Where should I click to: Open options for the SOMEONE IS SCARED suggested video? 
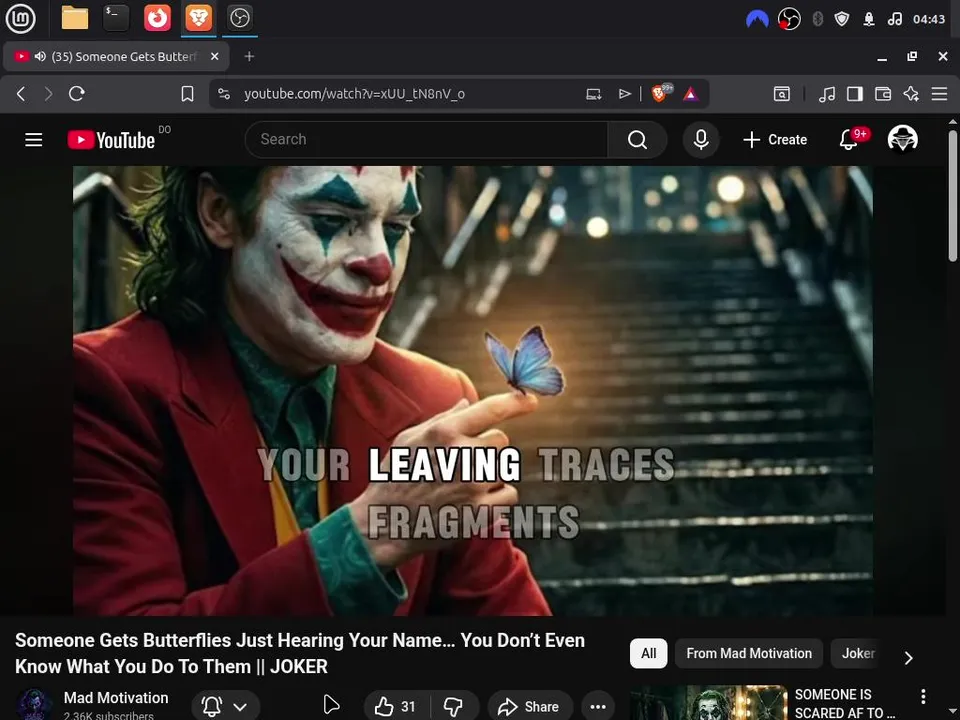pos(923,696)
